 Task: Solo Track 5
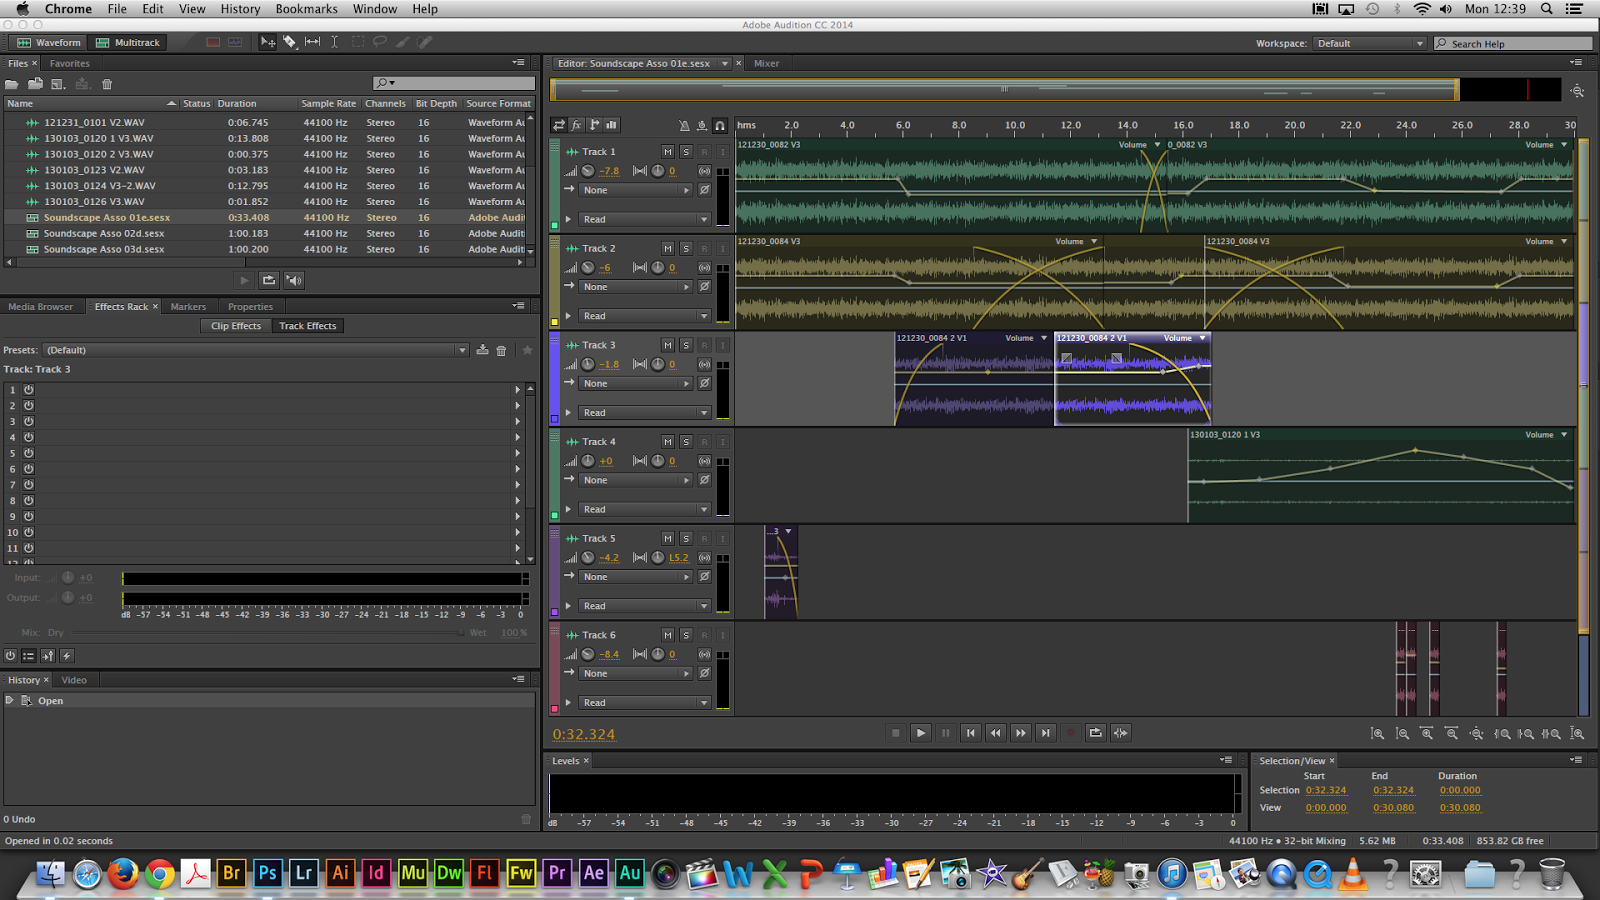(685, 539)
